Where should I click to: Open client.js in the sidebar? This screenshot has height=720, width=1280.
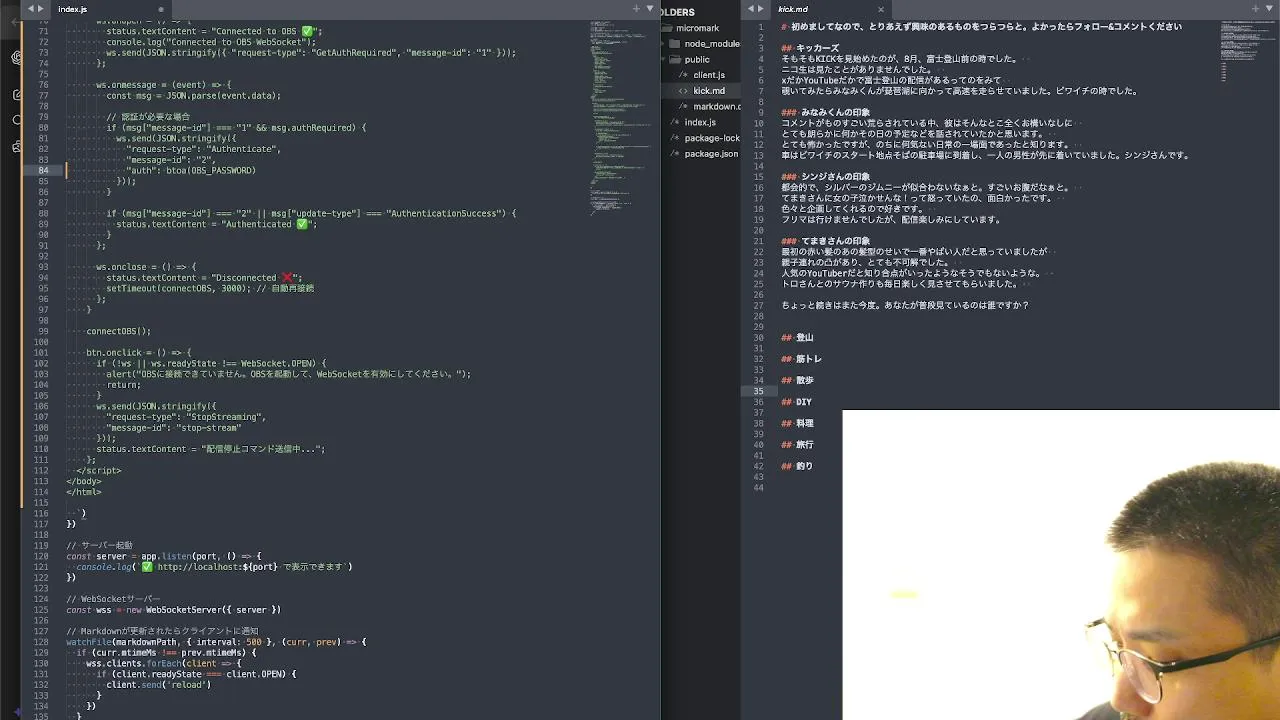tap(709, 75)
